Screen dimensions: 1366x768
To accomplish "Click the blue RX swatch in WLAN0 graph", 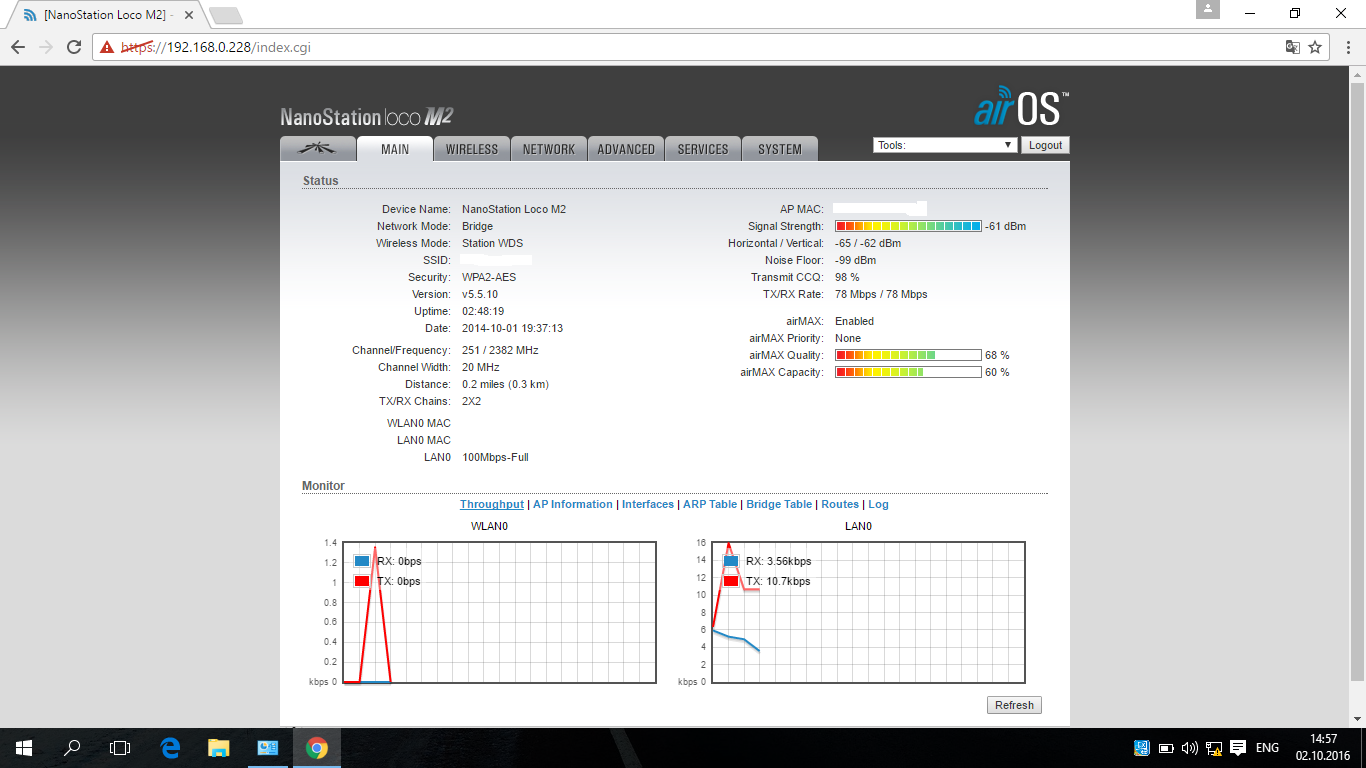I will [362, 561].
